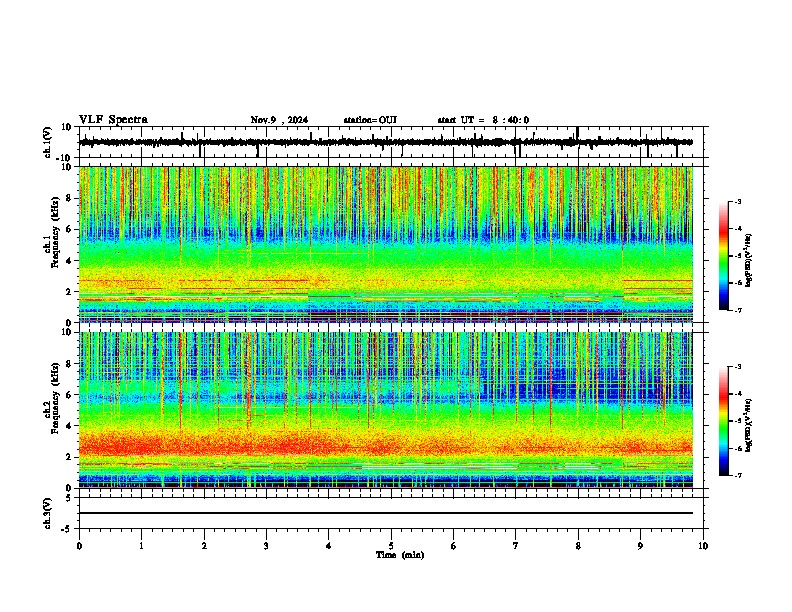The image size is (792, 612).
Task: Click time axis tick label "9"
Action: pyautogui.click(x=640, y=546)
